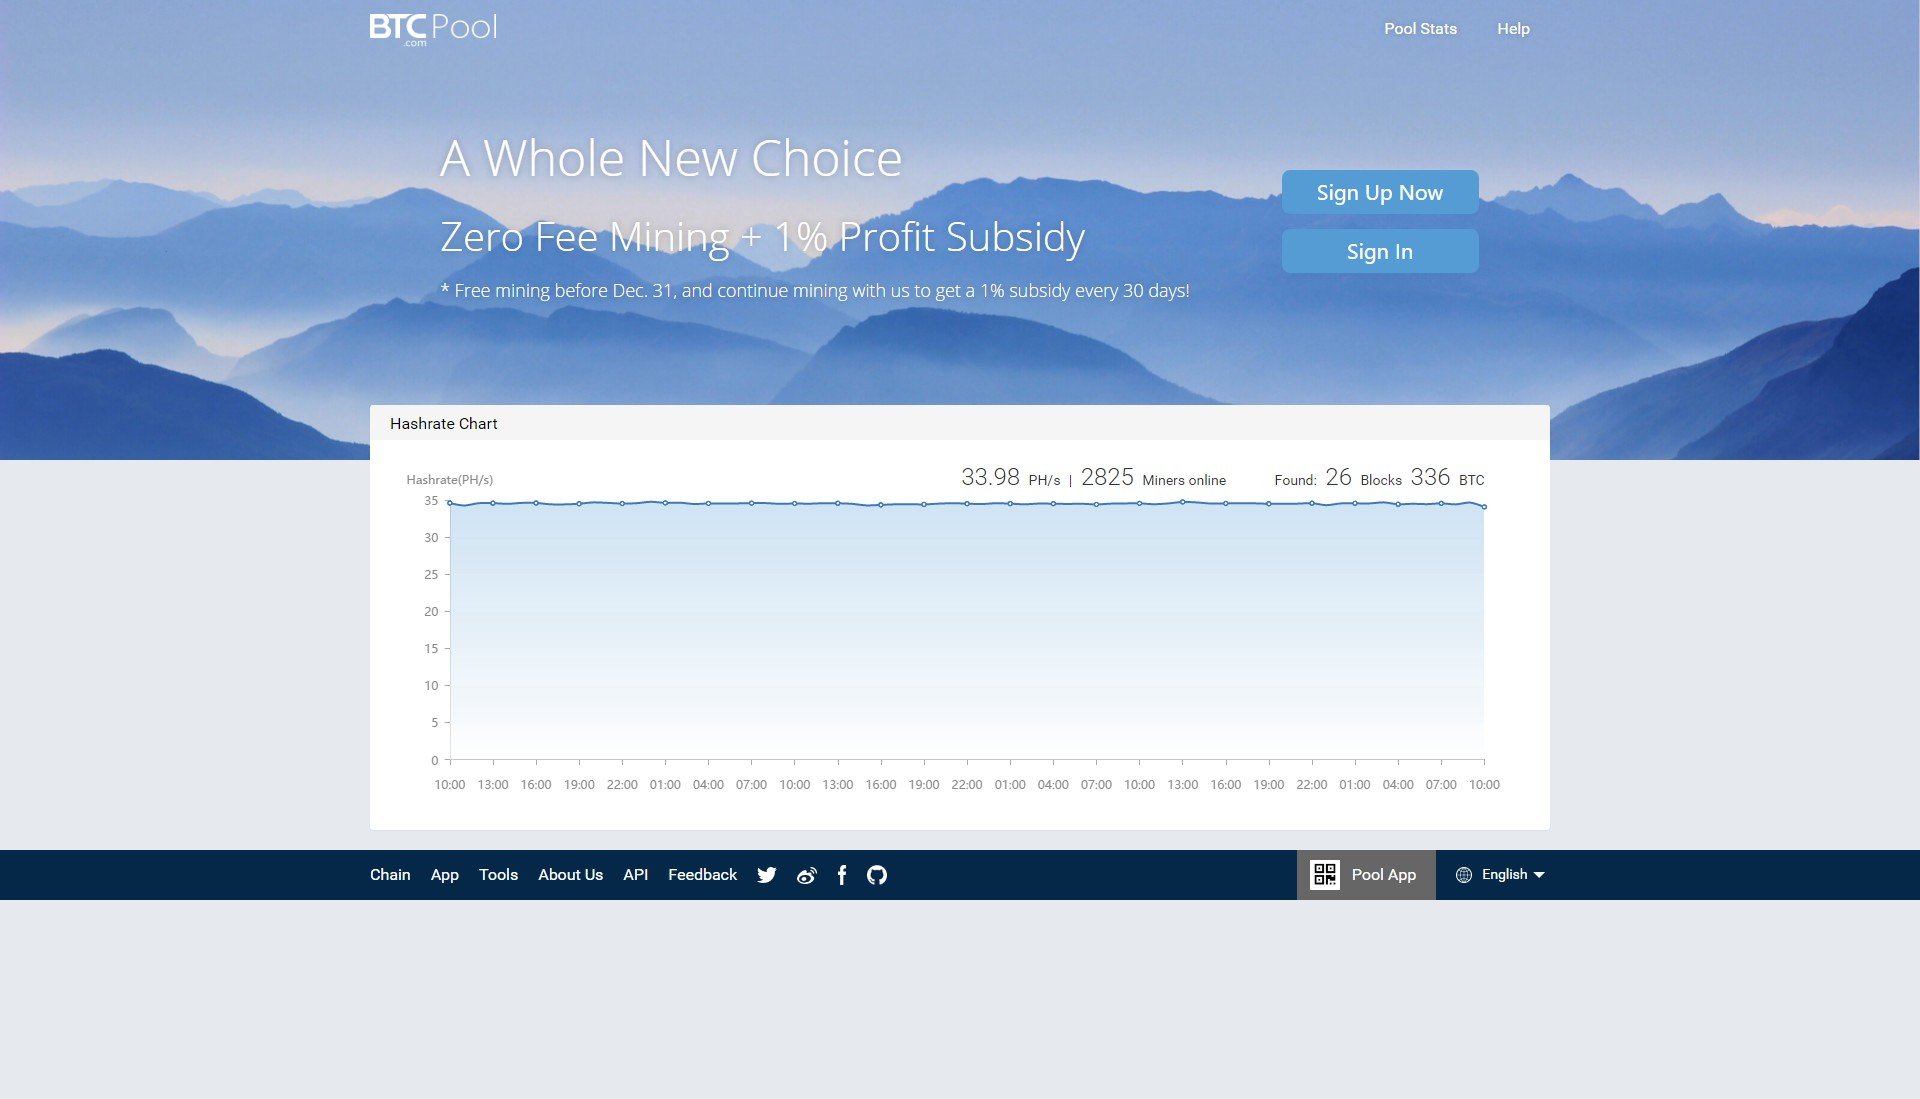Toggle the hashrate chart display
Screen dimensions: 1920x1099
pyautogui.click(x=444, y=422)
